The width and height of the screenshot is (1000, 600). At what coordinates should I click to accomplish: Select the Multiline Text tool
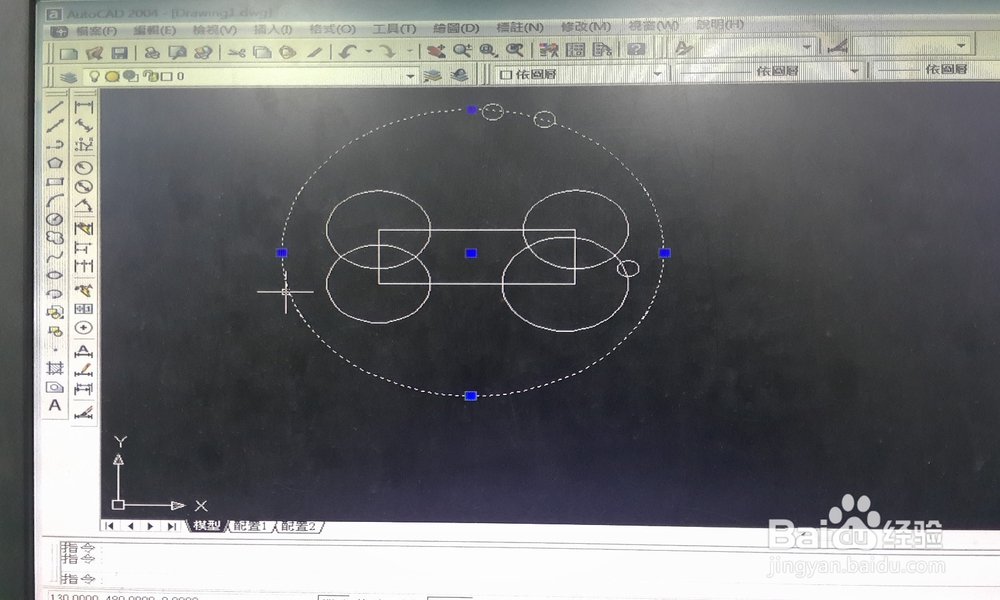pyautogui.click(x=55, y=406)
